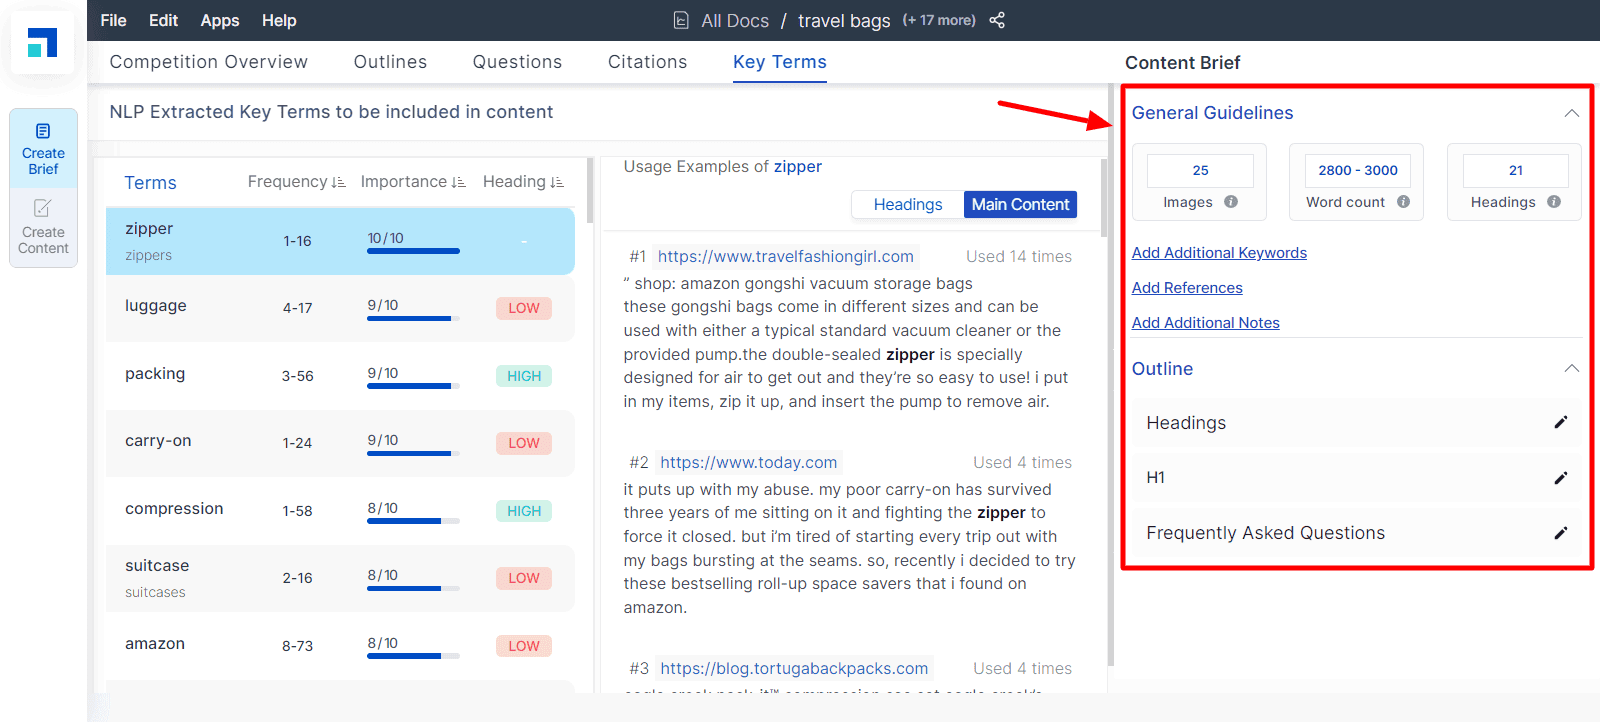Click the document icon before All Docs
The width and height of the screenshot is (1600, 722).
[x=681, y=20]
